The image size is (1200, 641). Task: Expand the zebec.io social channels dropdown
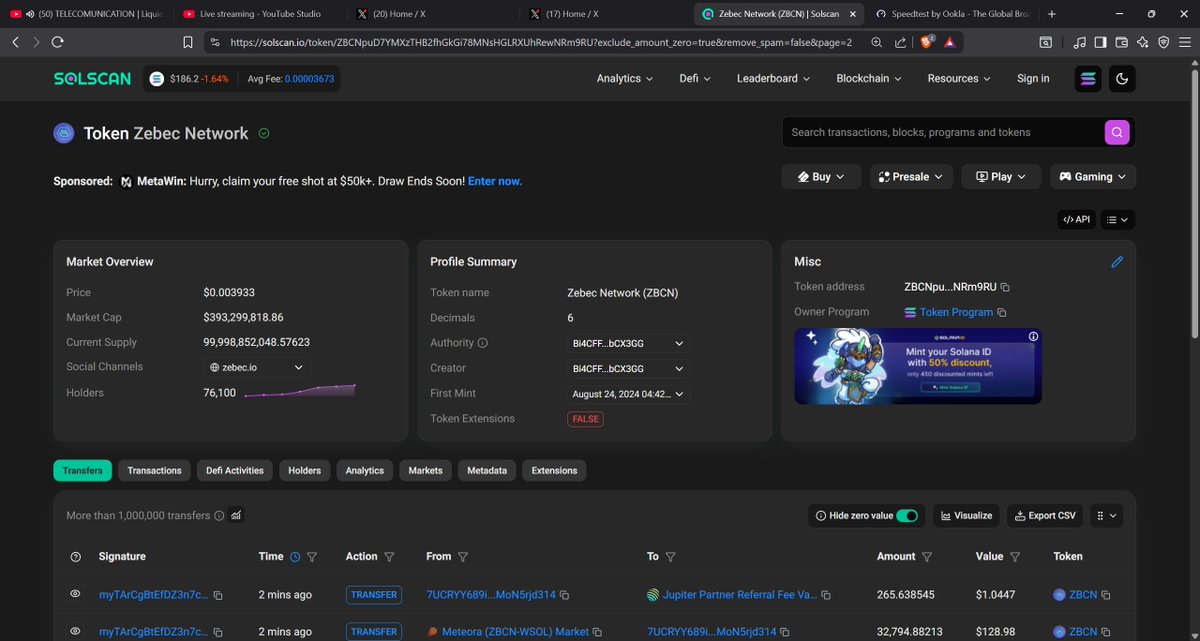pos(258,368)
